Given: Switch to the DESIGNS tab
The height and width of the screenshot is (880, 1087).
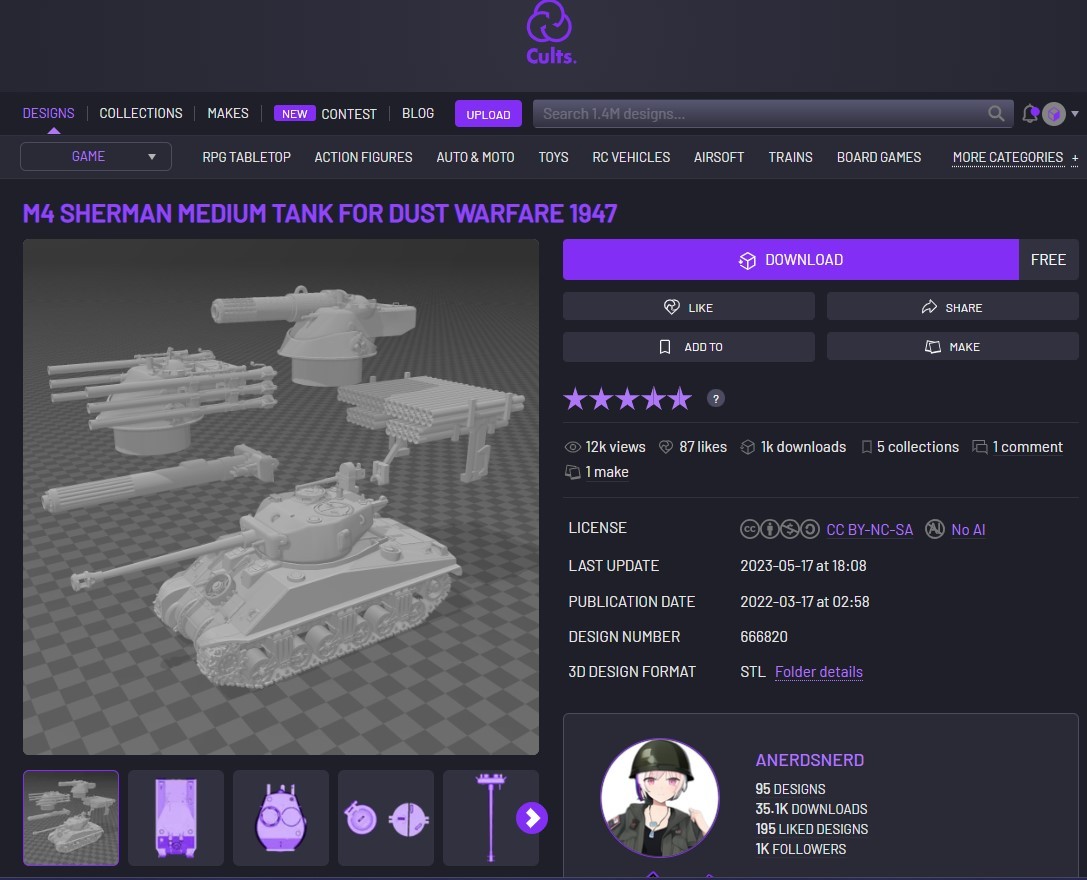Looking at the screenshot, I should [49, 113].
